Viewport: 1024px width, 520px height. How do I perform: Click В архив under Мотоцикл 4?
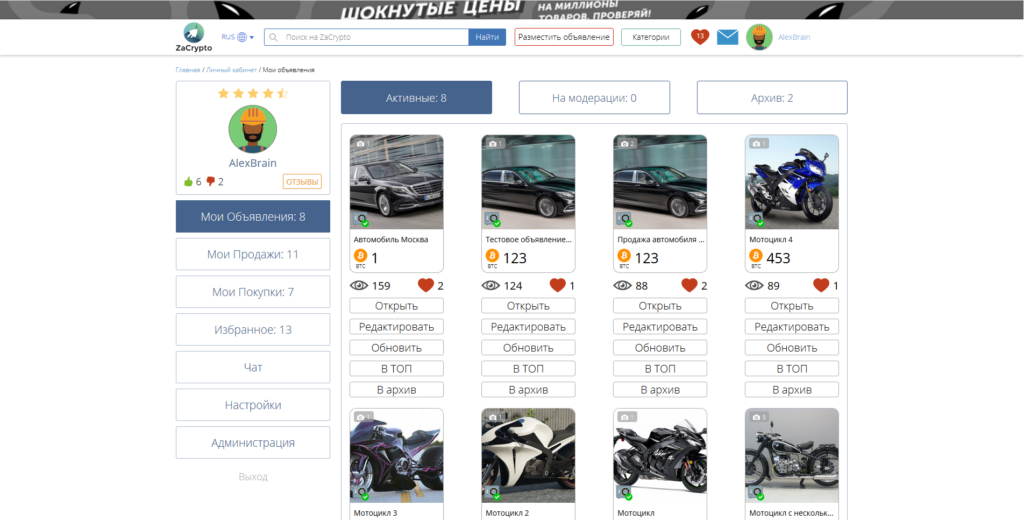pos(792,389)
